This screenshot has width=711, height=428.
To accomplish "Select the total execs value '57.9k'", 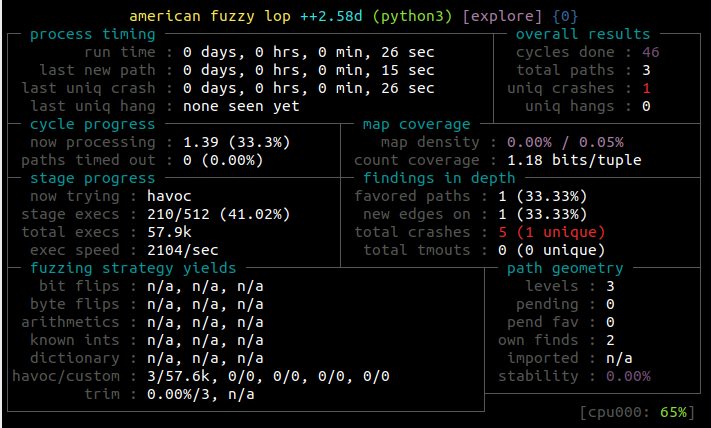I will tap(169, 232).
